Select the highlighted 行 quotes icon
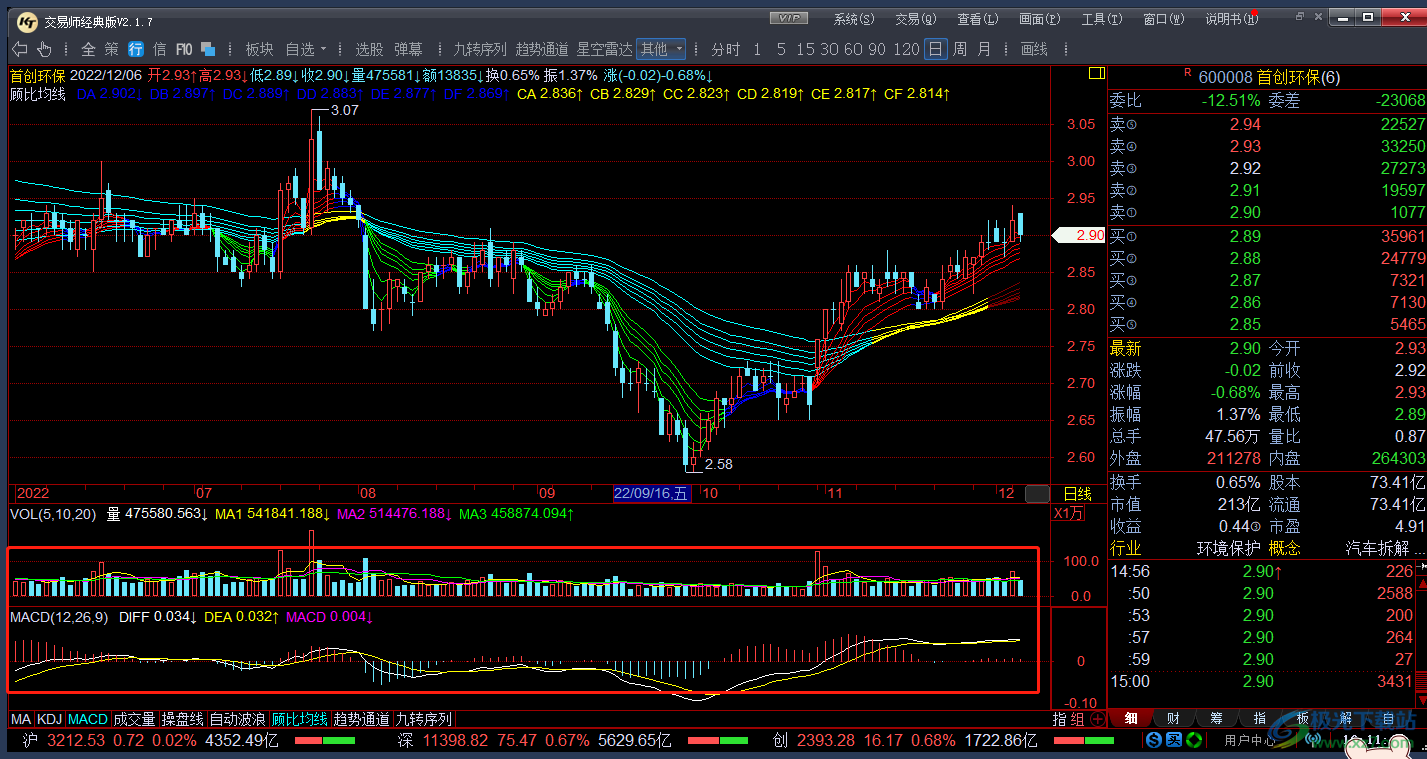Screen dimensions: 1427x759 coord(135,49)
